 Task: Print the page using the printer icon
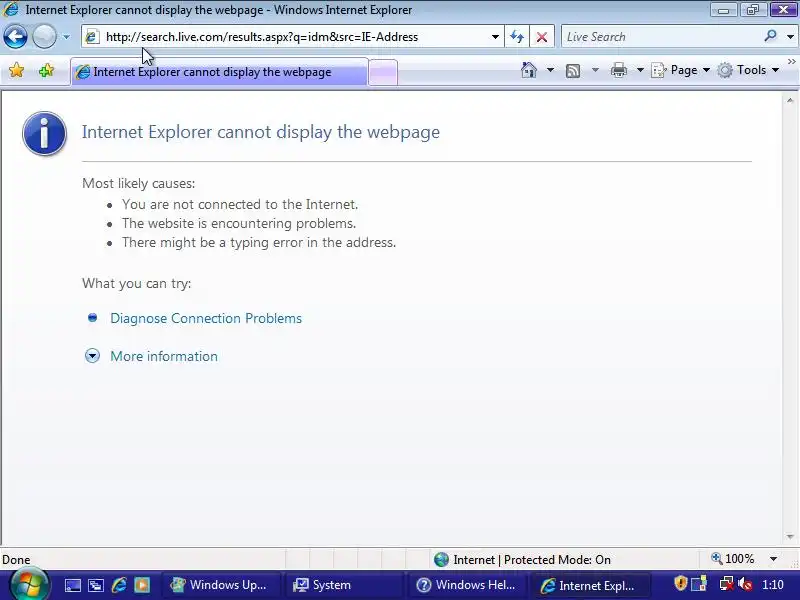point(619,70)
